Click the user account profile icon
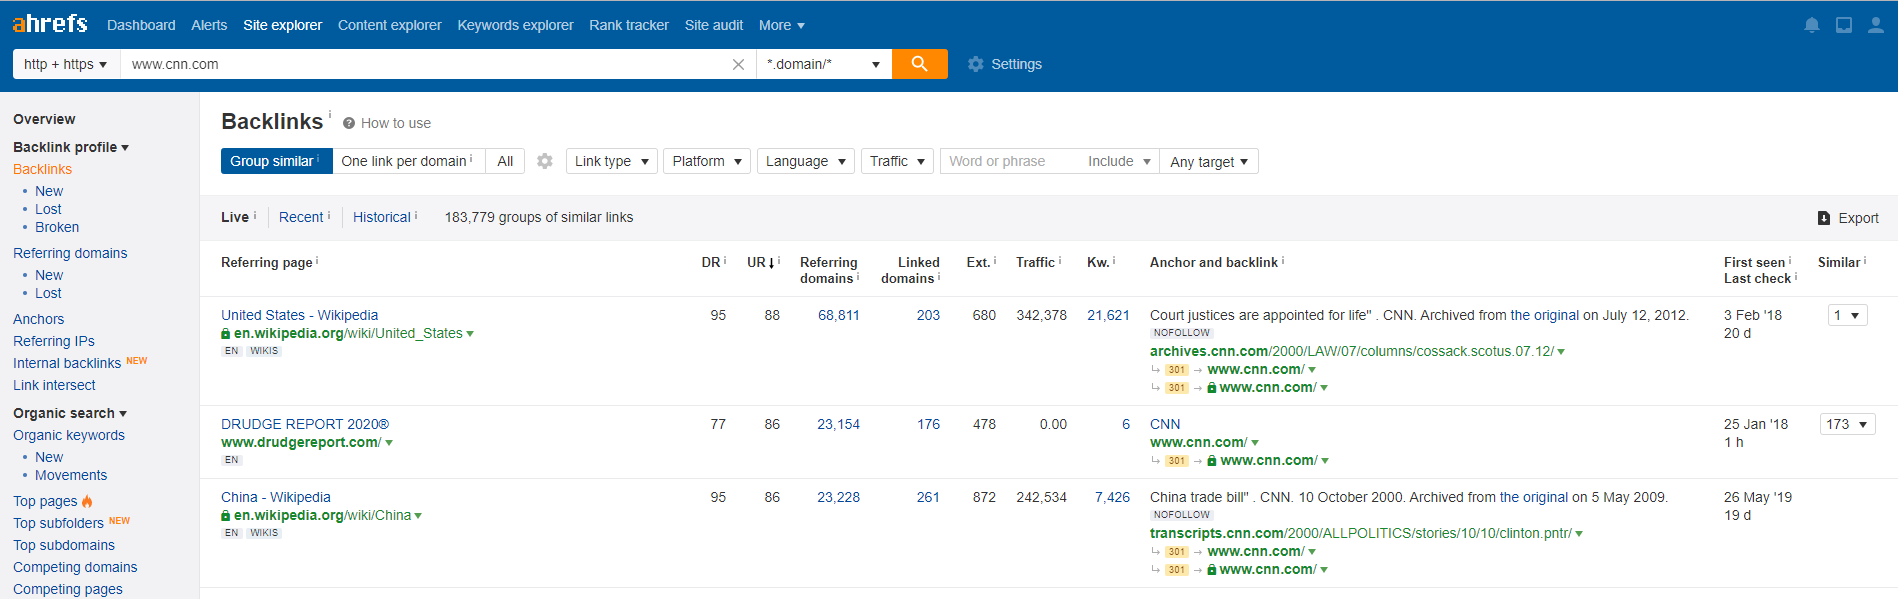Image resolution: width=1898 pixels, height=599 pixels. [1875, 25]
